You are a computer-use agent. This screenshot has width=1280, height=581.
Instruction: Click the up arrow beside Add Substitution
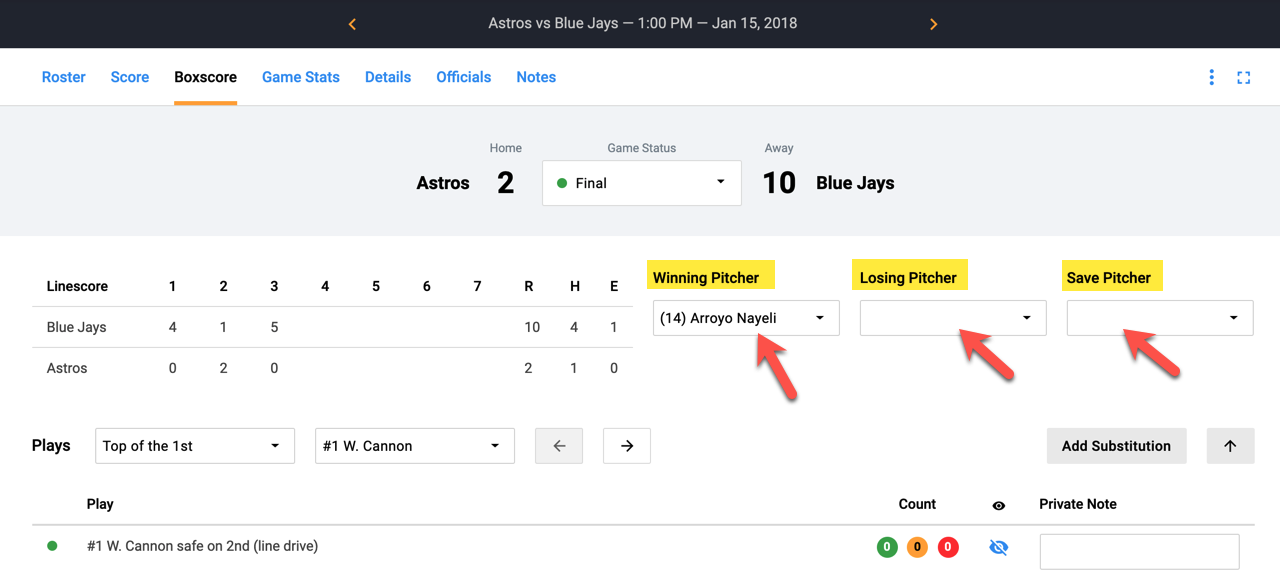point(1230,445)
